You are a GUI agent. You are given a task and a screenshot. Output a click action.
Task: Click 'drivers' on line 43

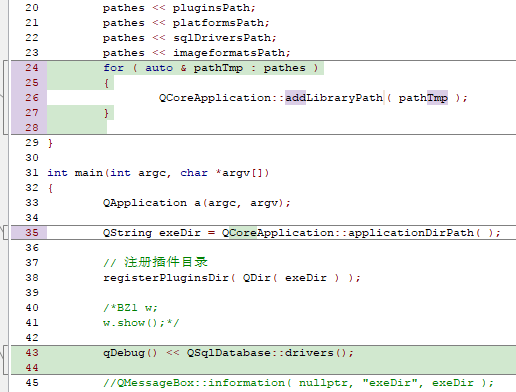[x=309, y=353]
